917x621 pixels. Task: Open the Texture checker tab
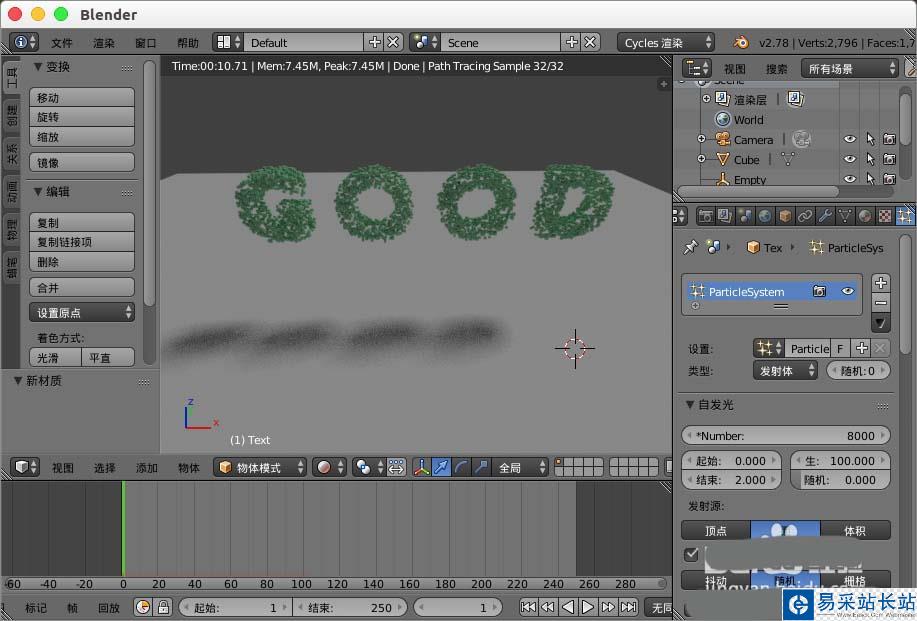tap(885, 216)
